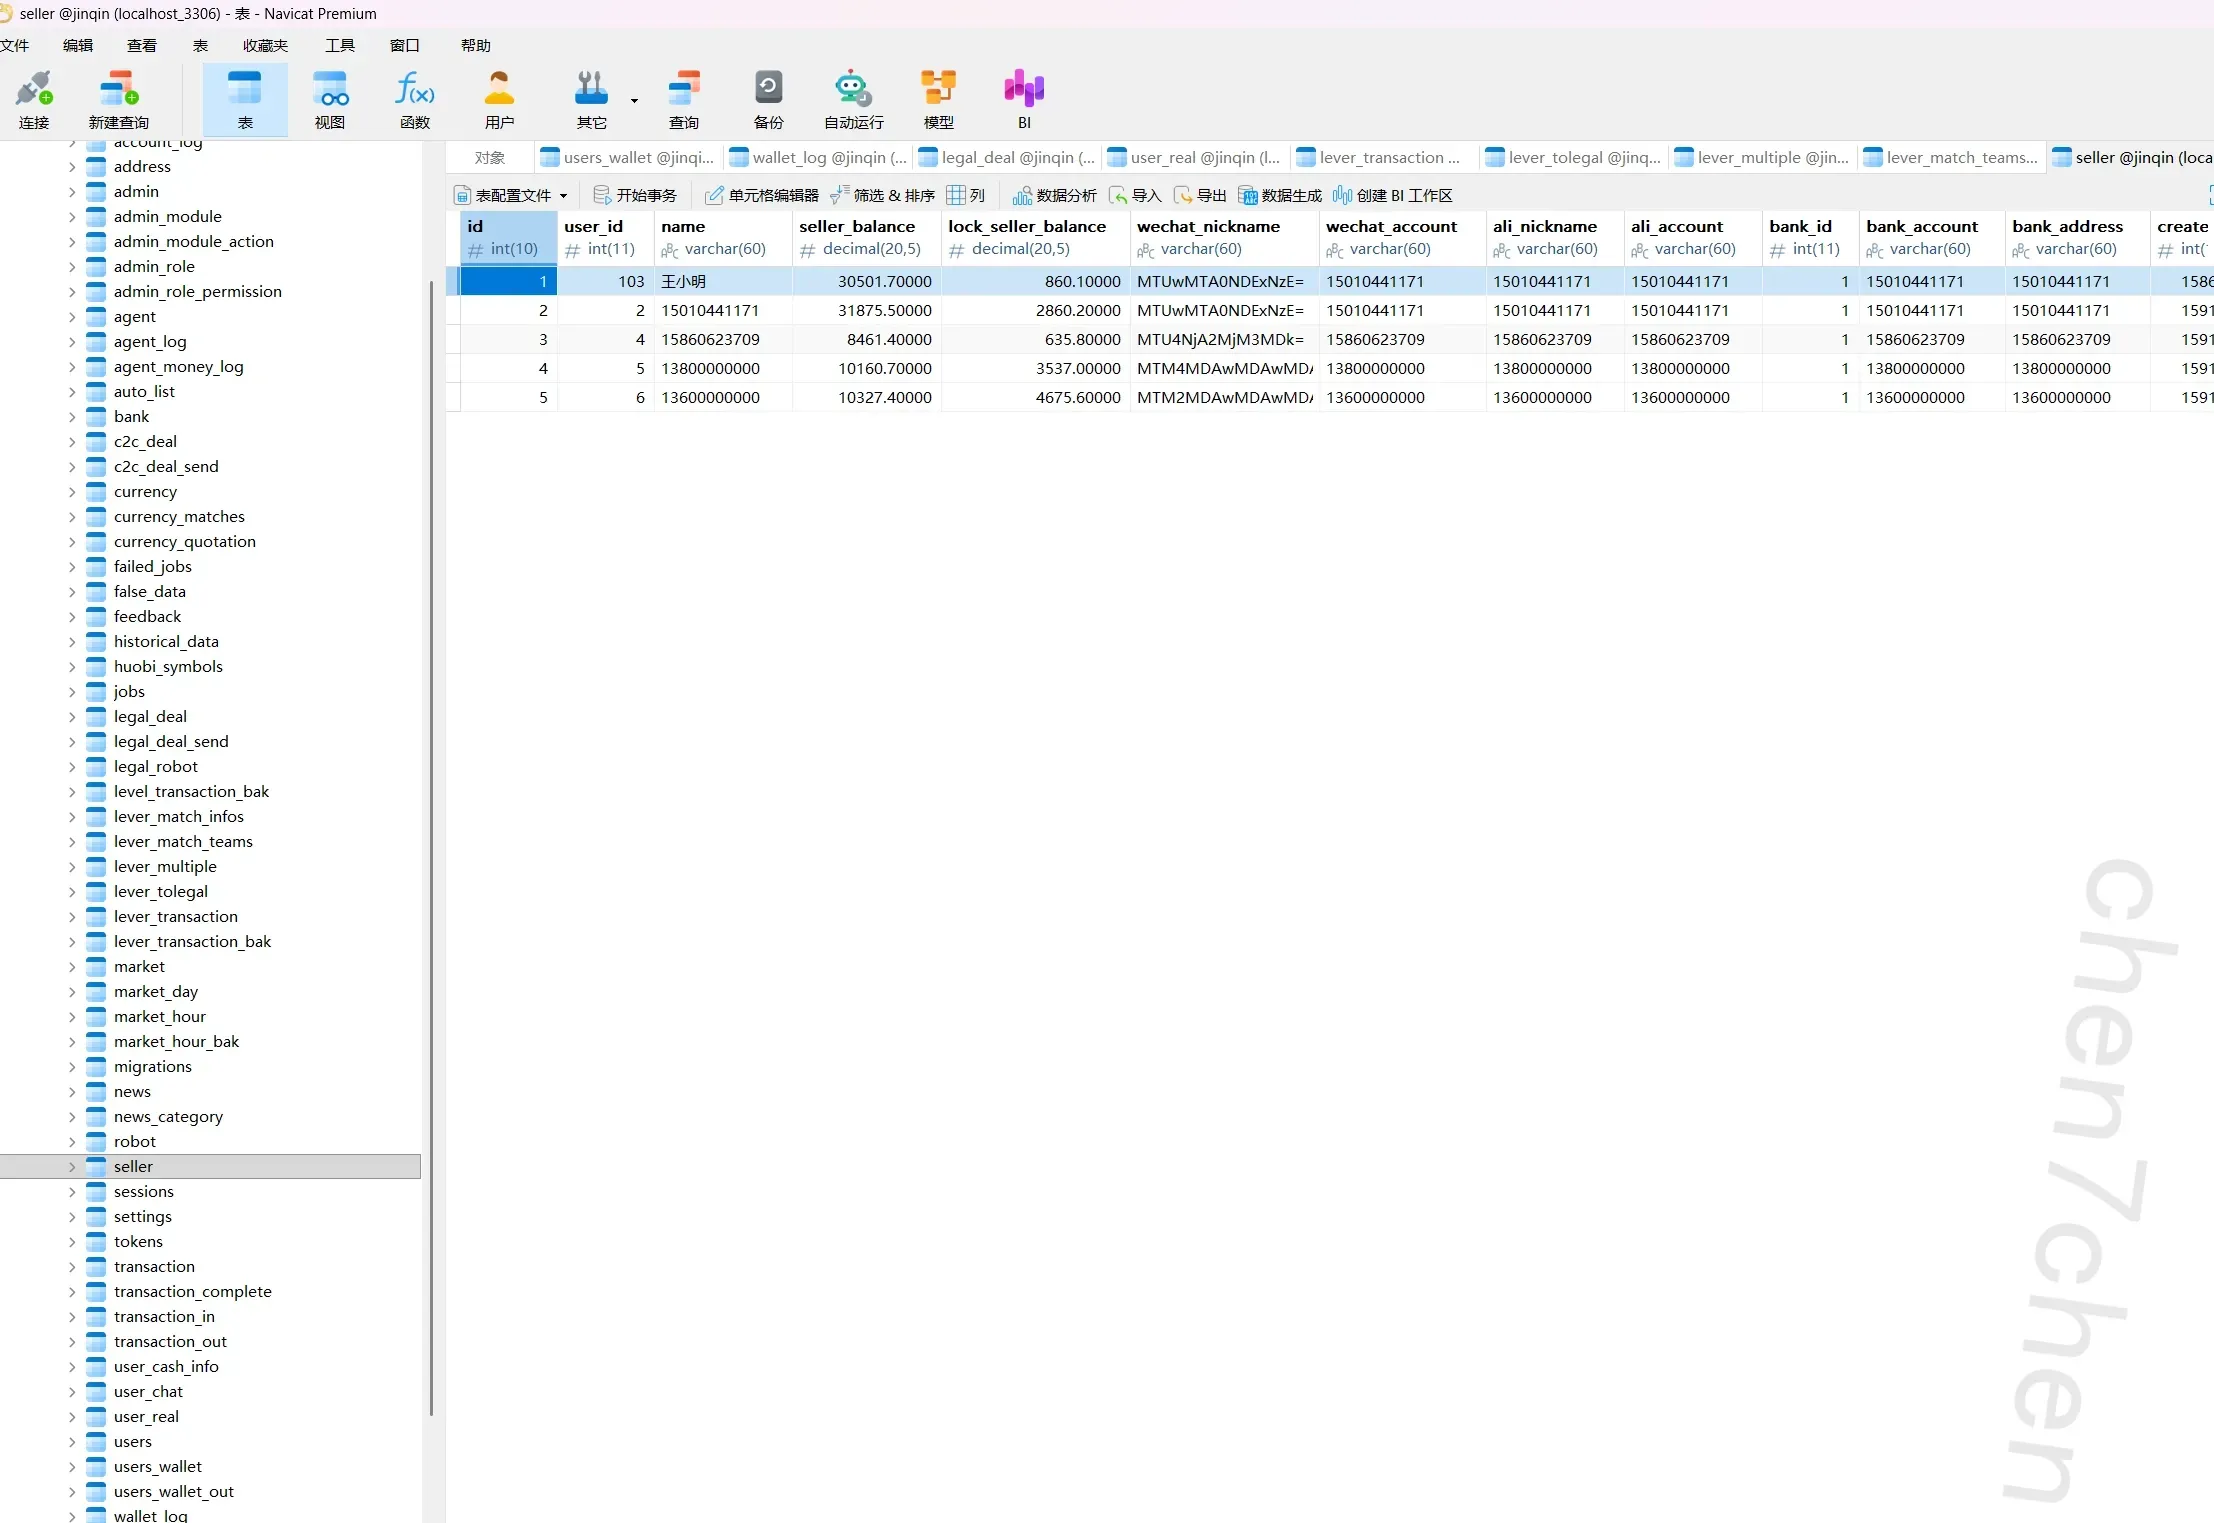The image size is (2214, 1523).
Task: Select the lock_seller_balance cell 4675.60000
Action: 1035,397
